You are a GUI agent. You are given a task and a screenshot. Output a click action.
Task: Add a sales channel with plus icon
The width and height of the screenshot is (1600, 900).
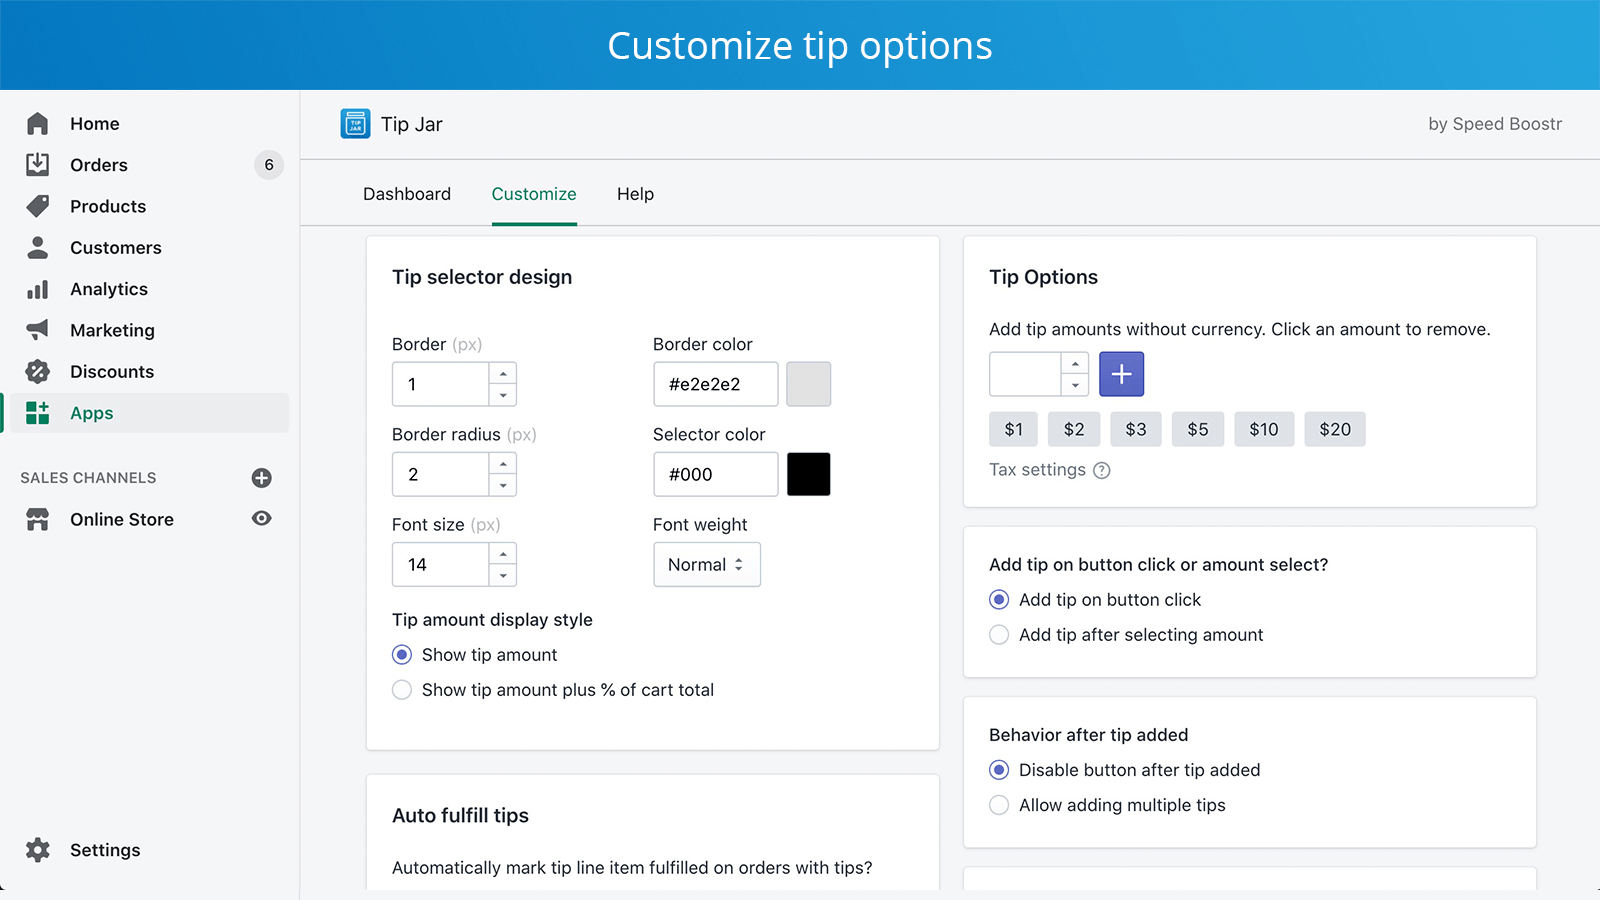coord(262,478)
